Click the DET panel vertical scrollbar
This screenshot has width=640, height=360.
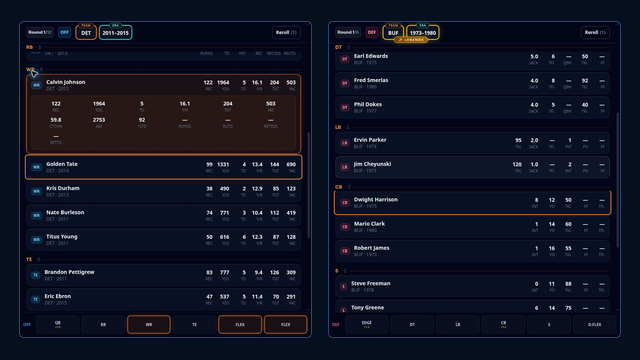click(308, 185)
